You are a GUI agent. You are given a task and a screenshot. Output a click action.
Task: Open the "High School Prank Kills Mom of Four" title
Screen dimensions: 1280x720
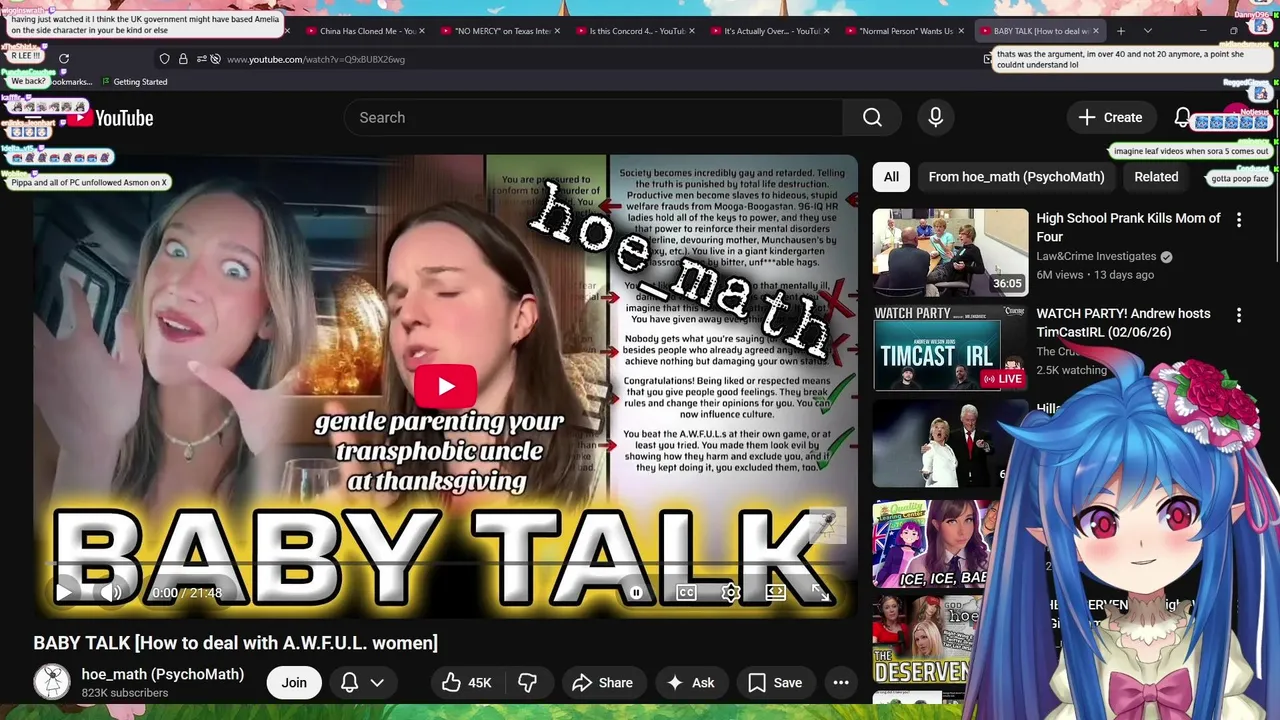pos(1128,227)
